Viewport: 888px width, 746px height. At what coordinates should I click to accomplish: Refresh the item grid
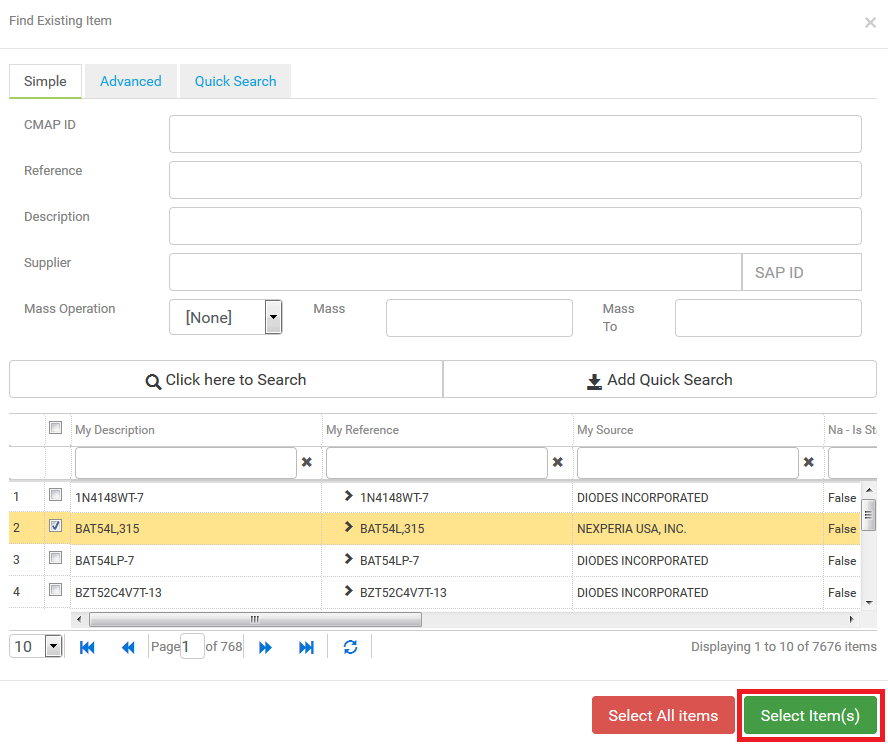[350, 647]
